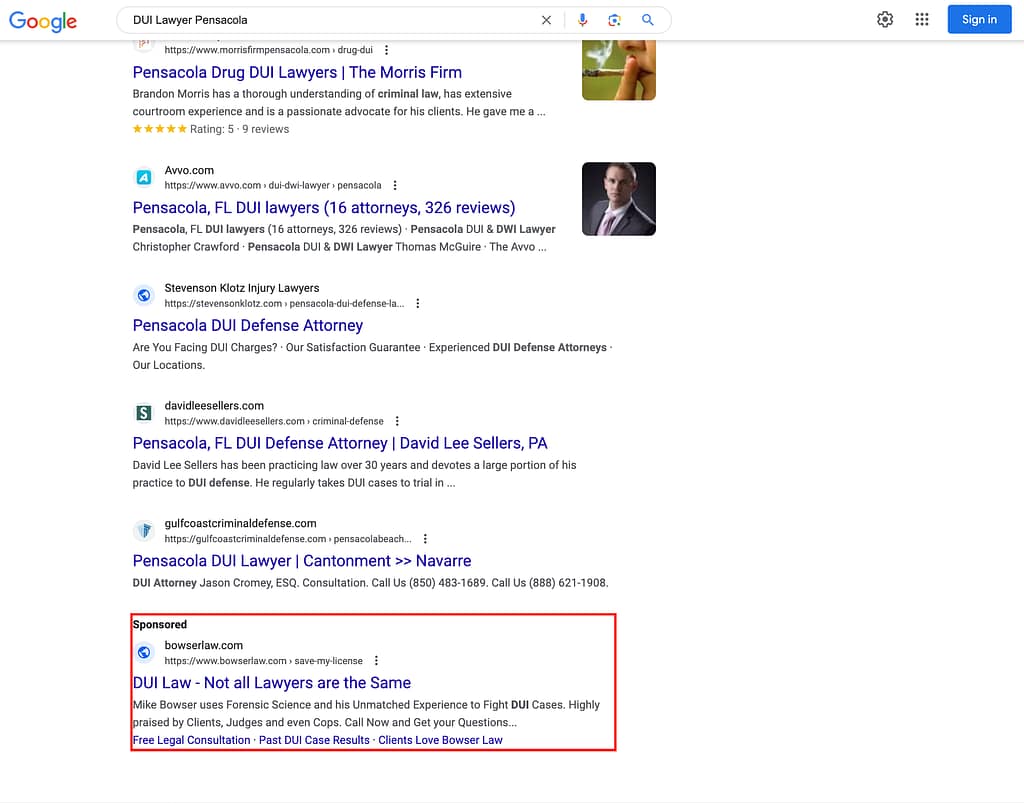Viewport: 1024px width, 803px height.
Task: Open three-dot menu for morrisfirmpensacola.com result
Action: click(x=387, y=50)
